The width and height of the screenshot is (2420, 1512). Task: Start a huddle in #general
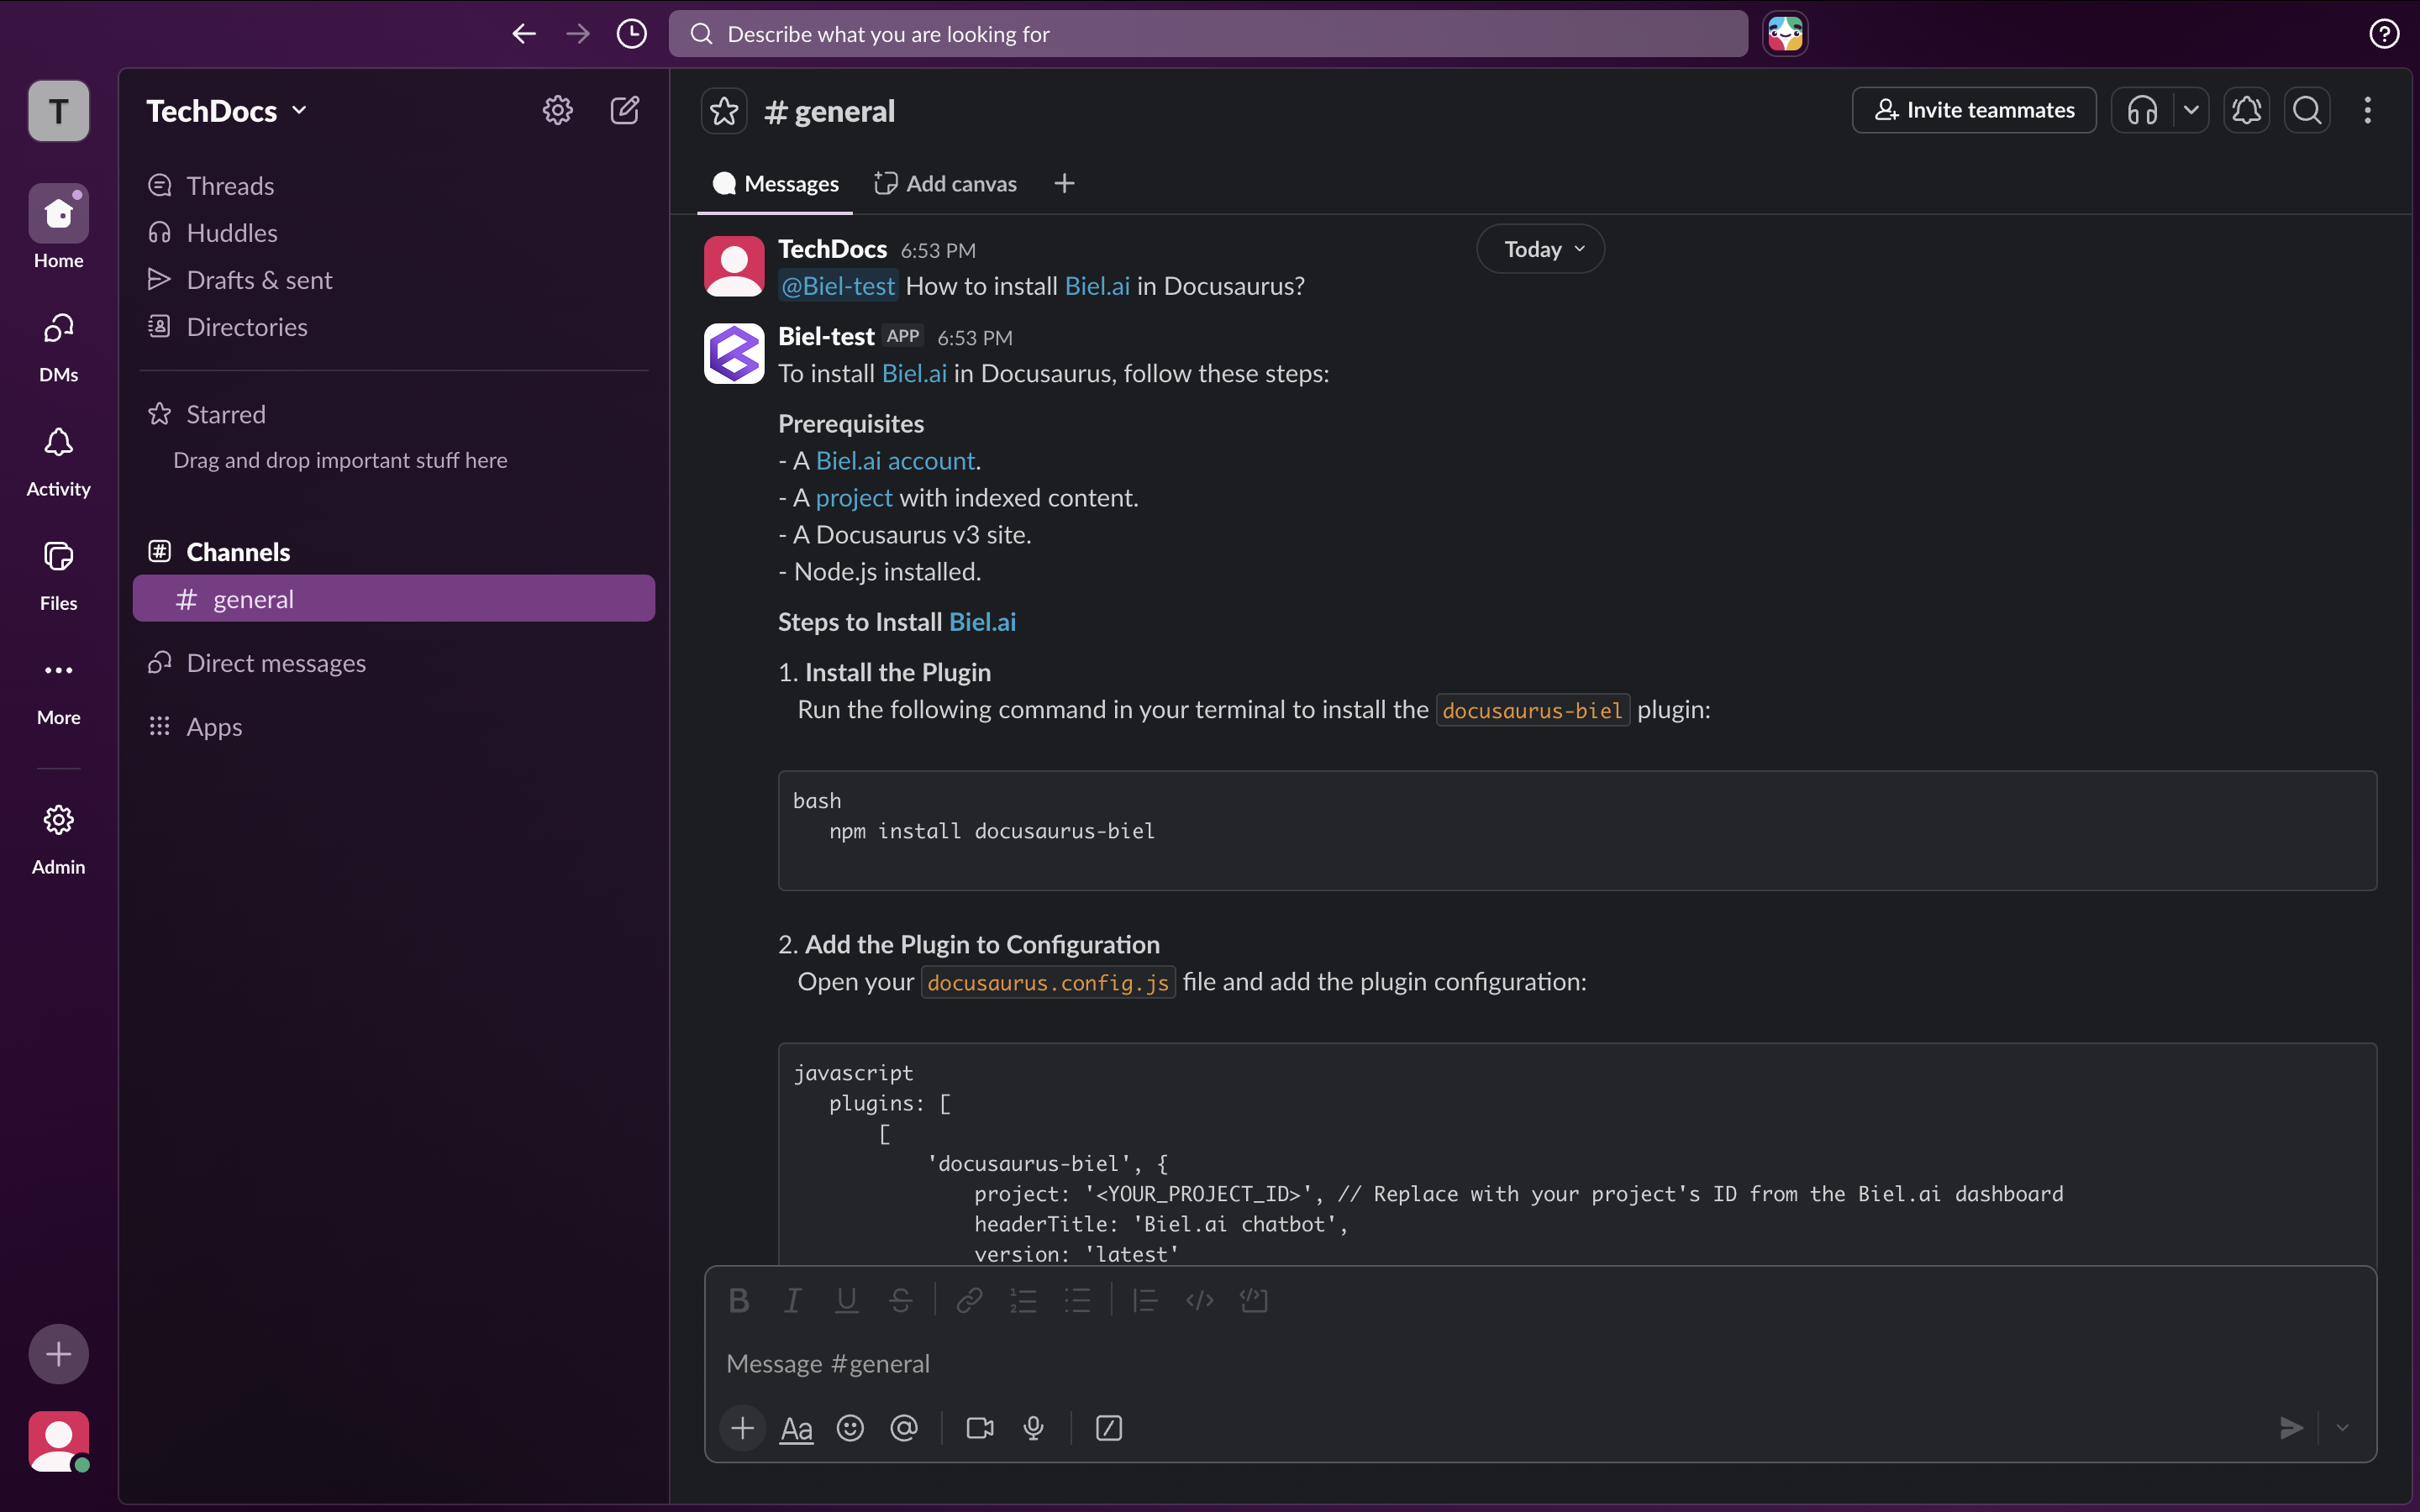click(x=2142, y=110)
